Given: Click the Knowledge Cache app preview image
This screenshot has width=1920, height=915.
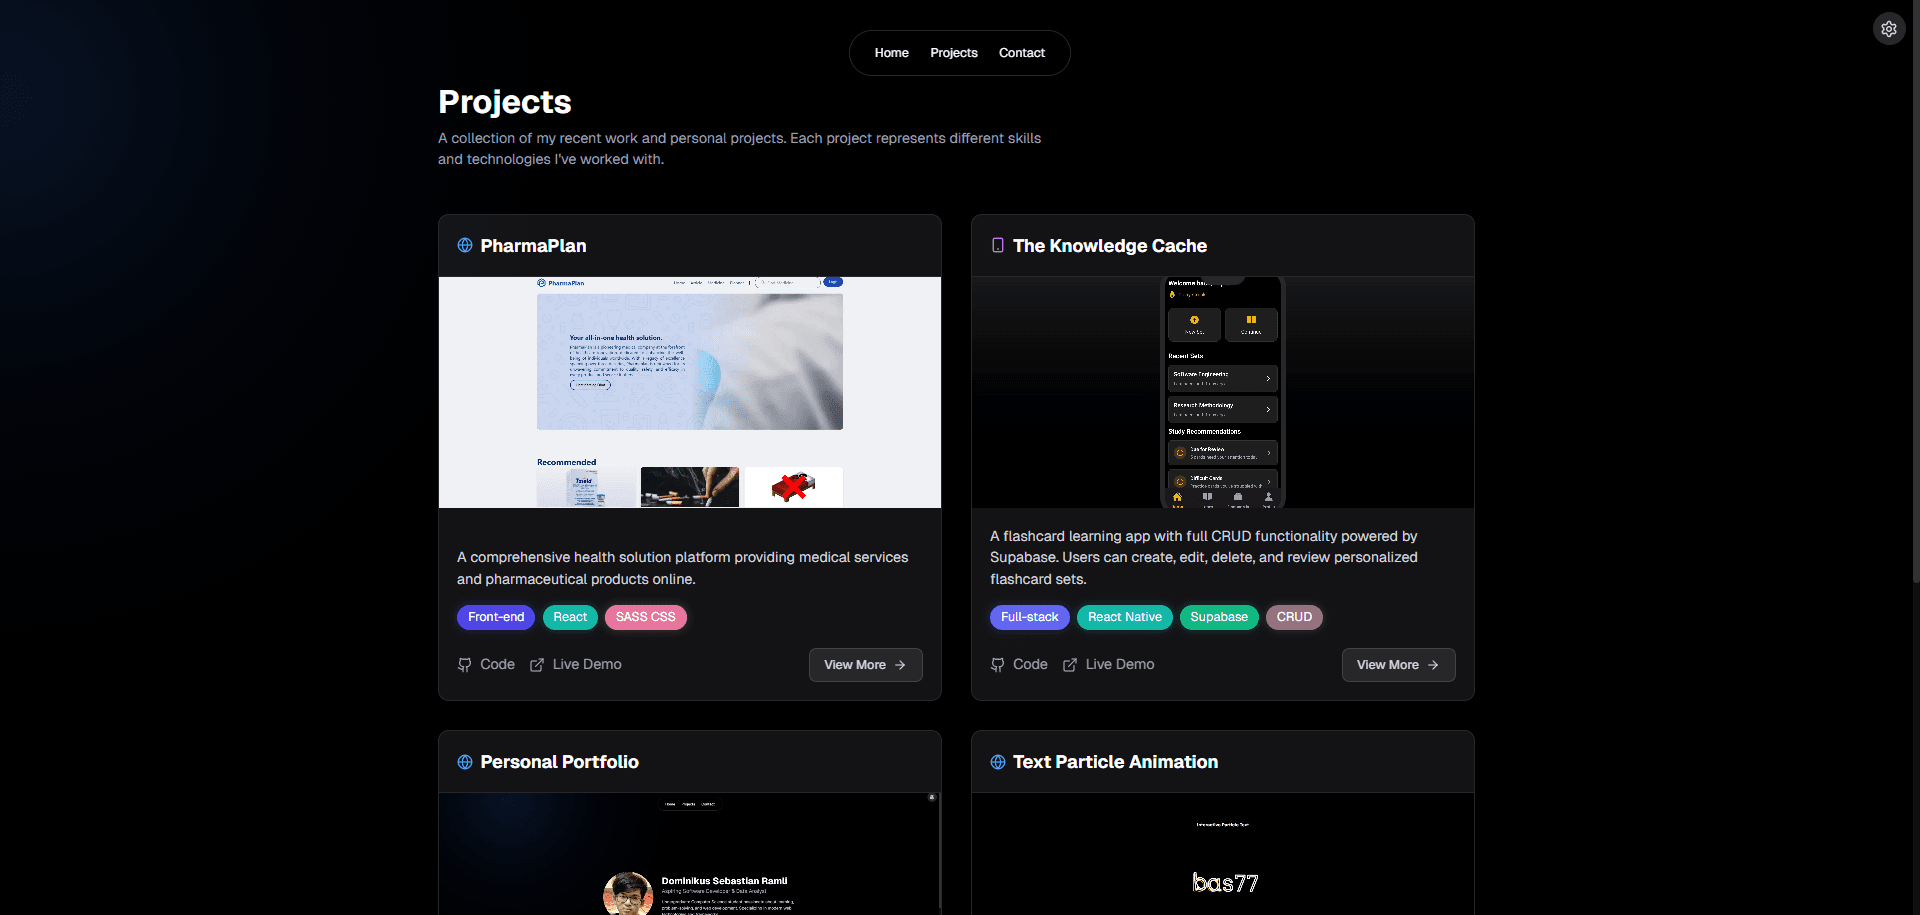Looking at the screenshot, I should (x=1222, y=392).
